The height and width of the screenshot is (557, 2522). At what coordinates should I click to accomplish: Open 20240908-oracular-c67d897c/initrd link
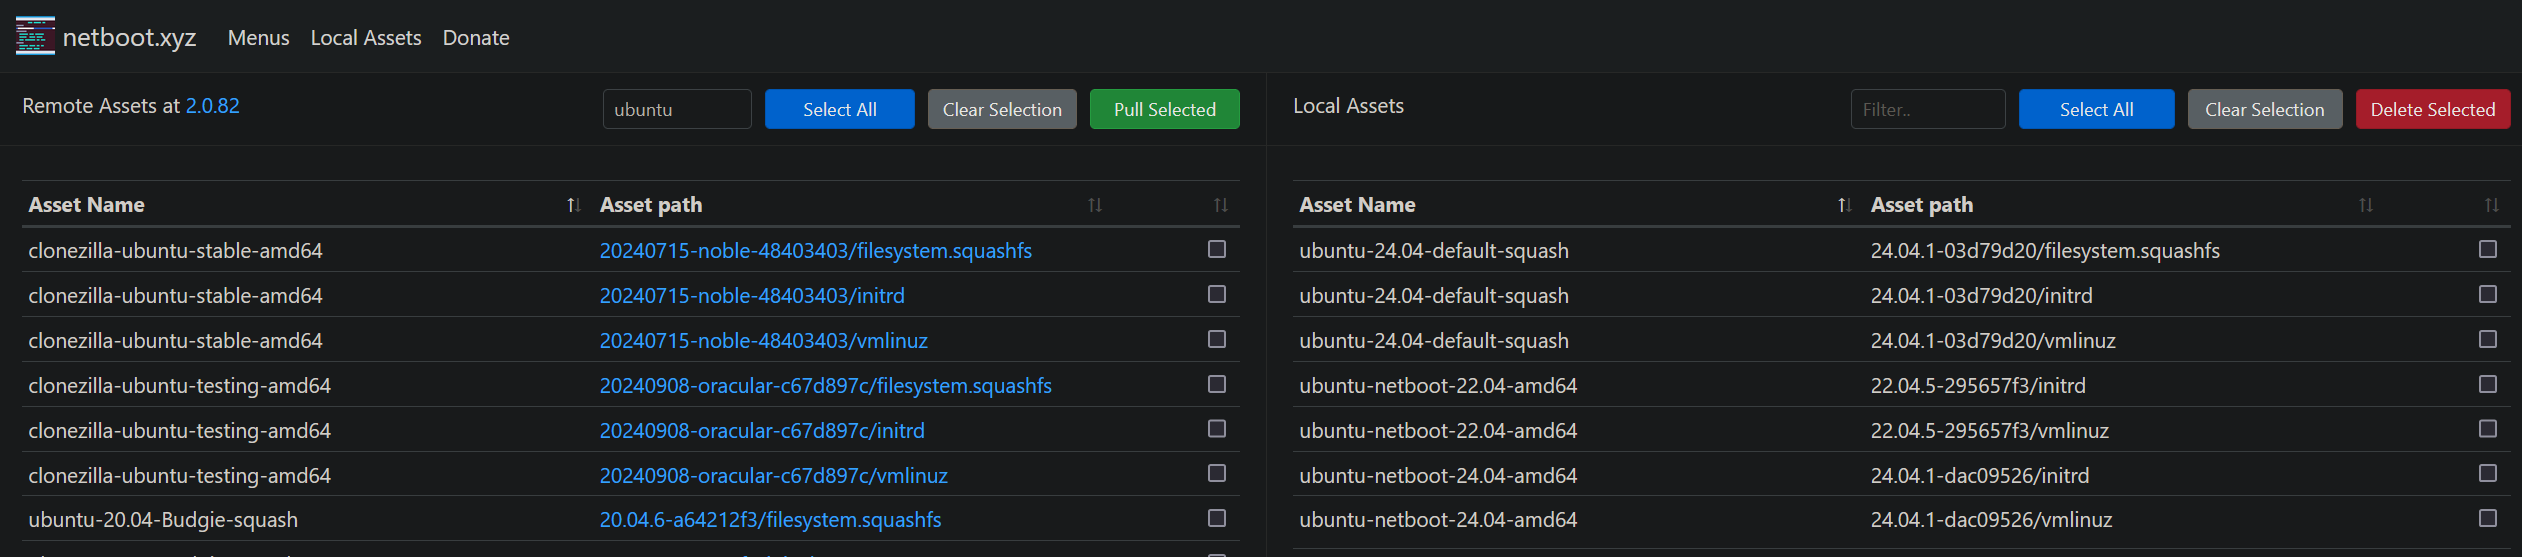click(x=762, y=431)
